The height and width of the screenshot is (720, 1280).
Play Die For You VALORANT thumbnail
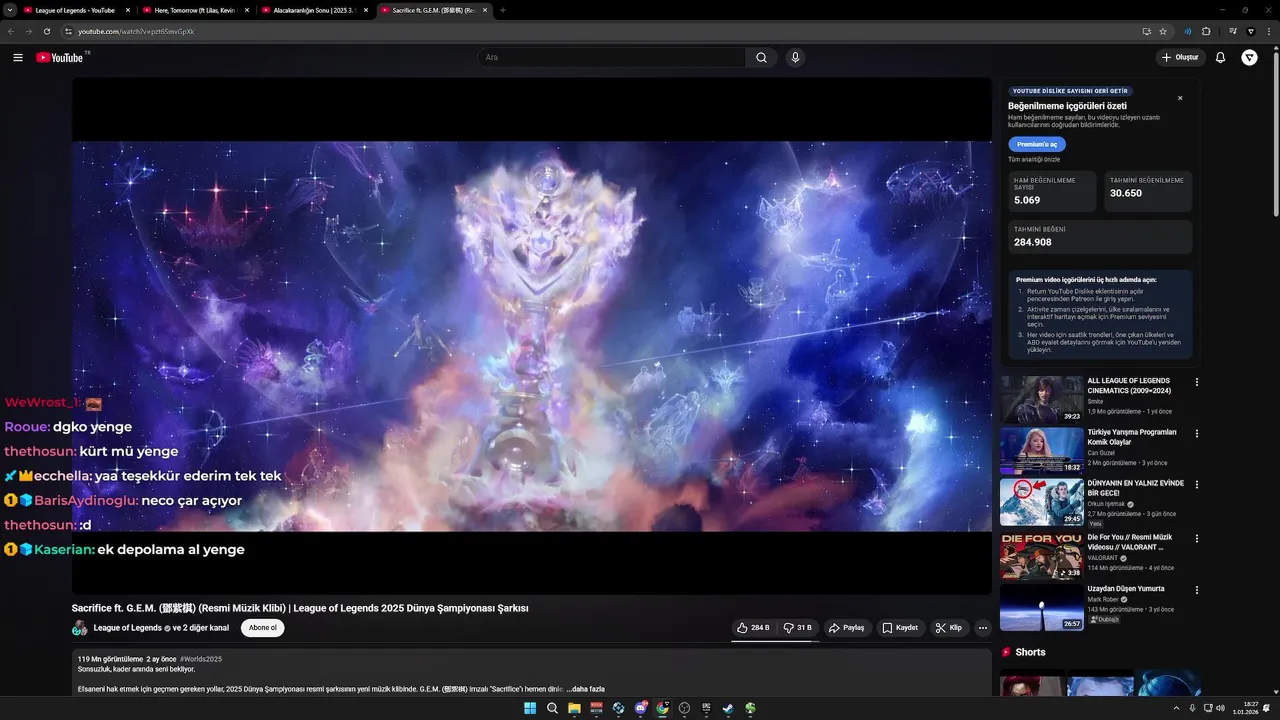pos(1042,555)
